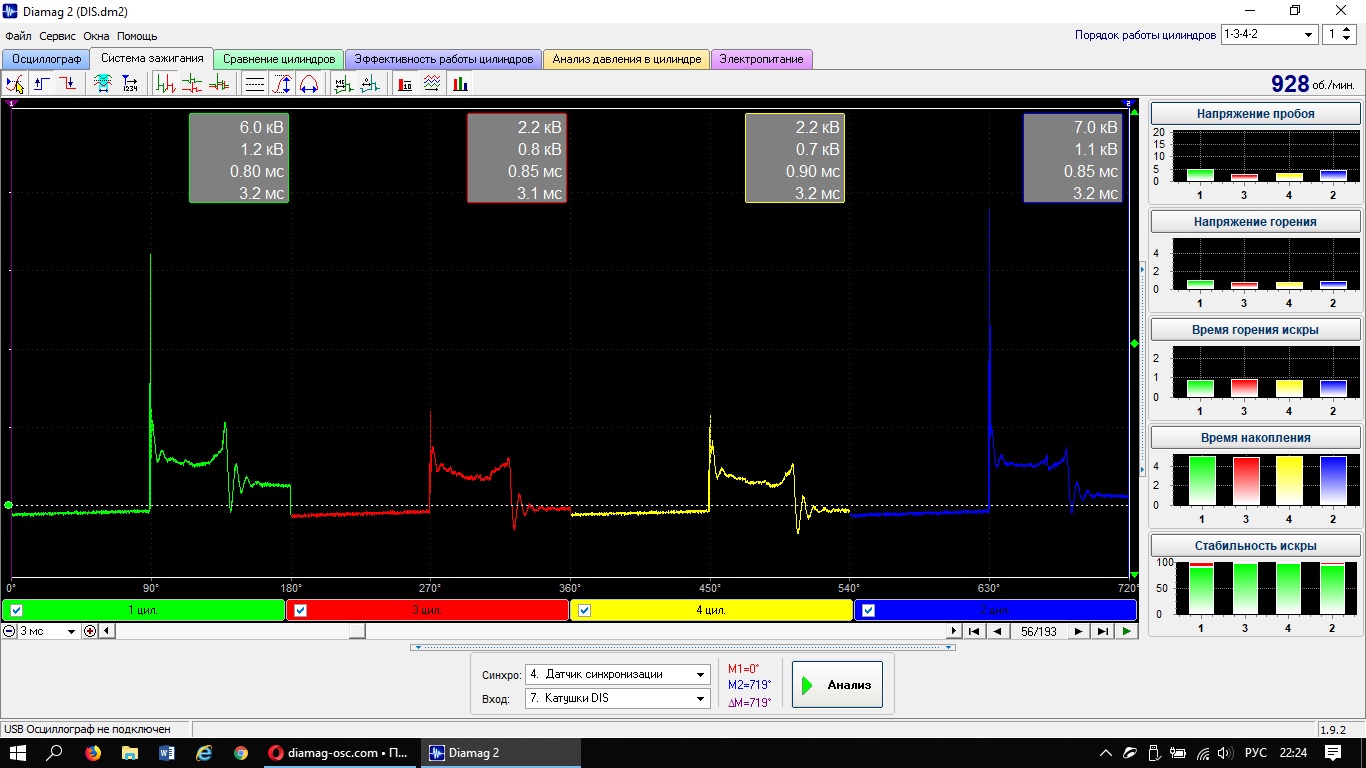Screen dimensions: 1366x768
Task: Toggle the horizontal grid lines icon
Action: pos(255,84)
